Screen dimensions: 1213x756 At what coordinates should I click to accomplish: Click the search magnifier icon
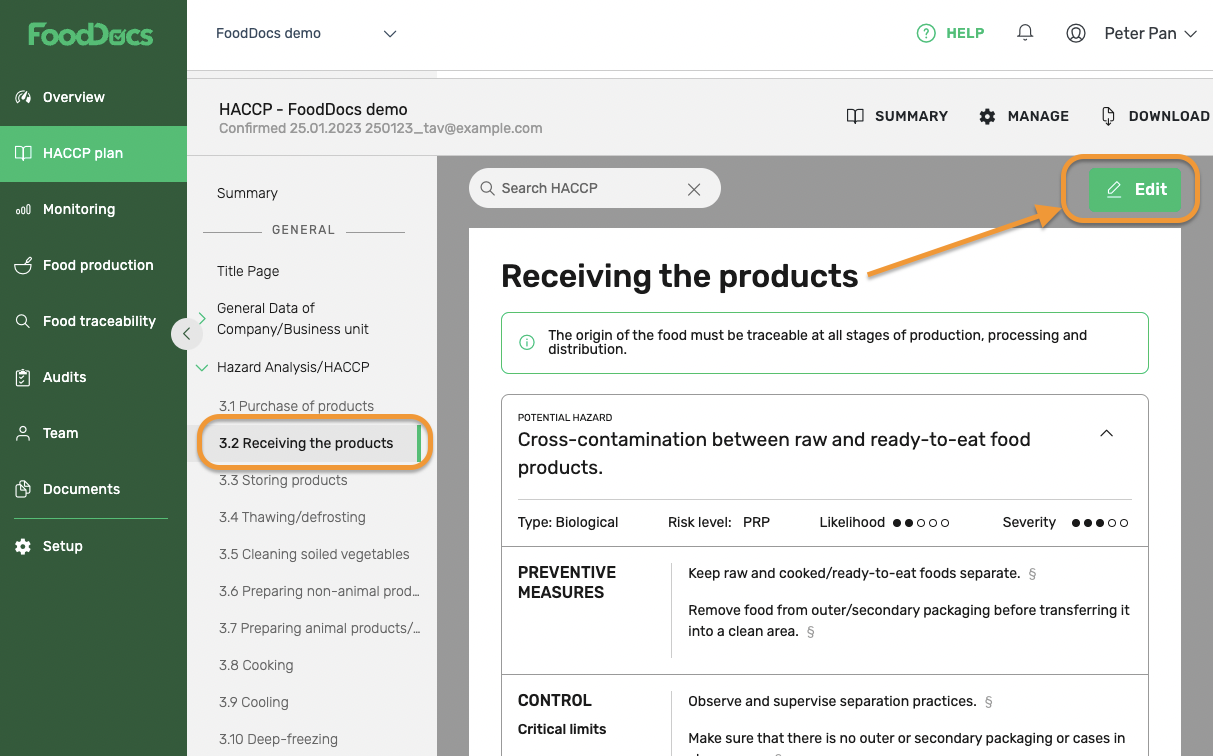tap(487, 188)
